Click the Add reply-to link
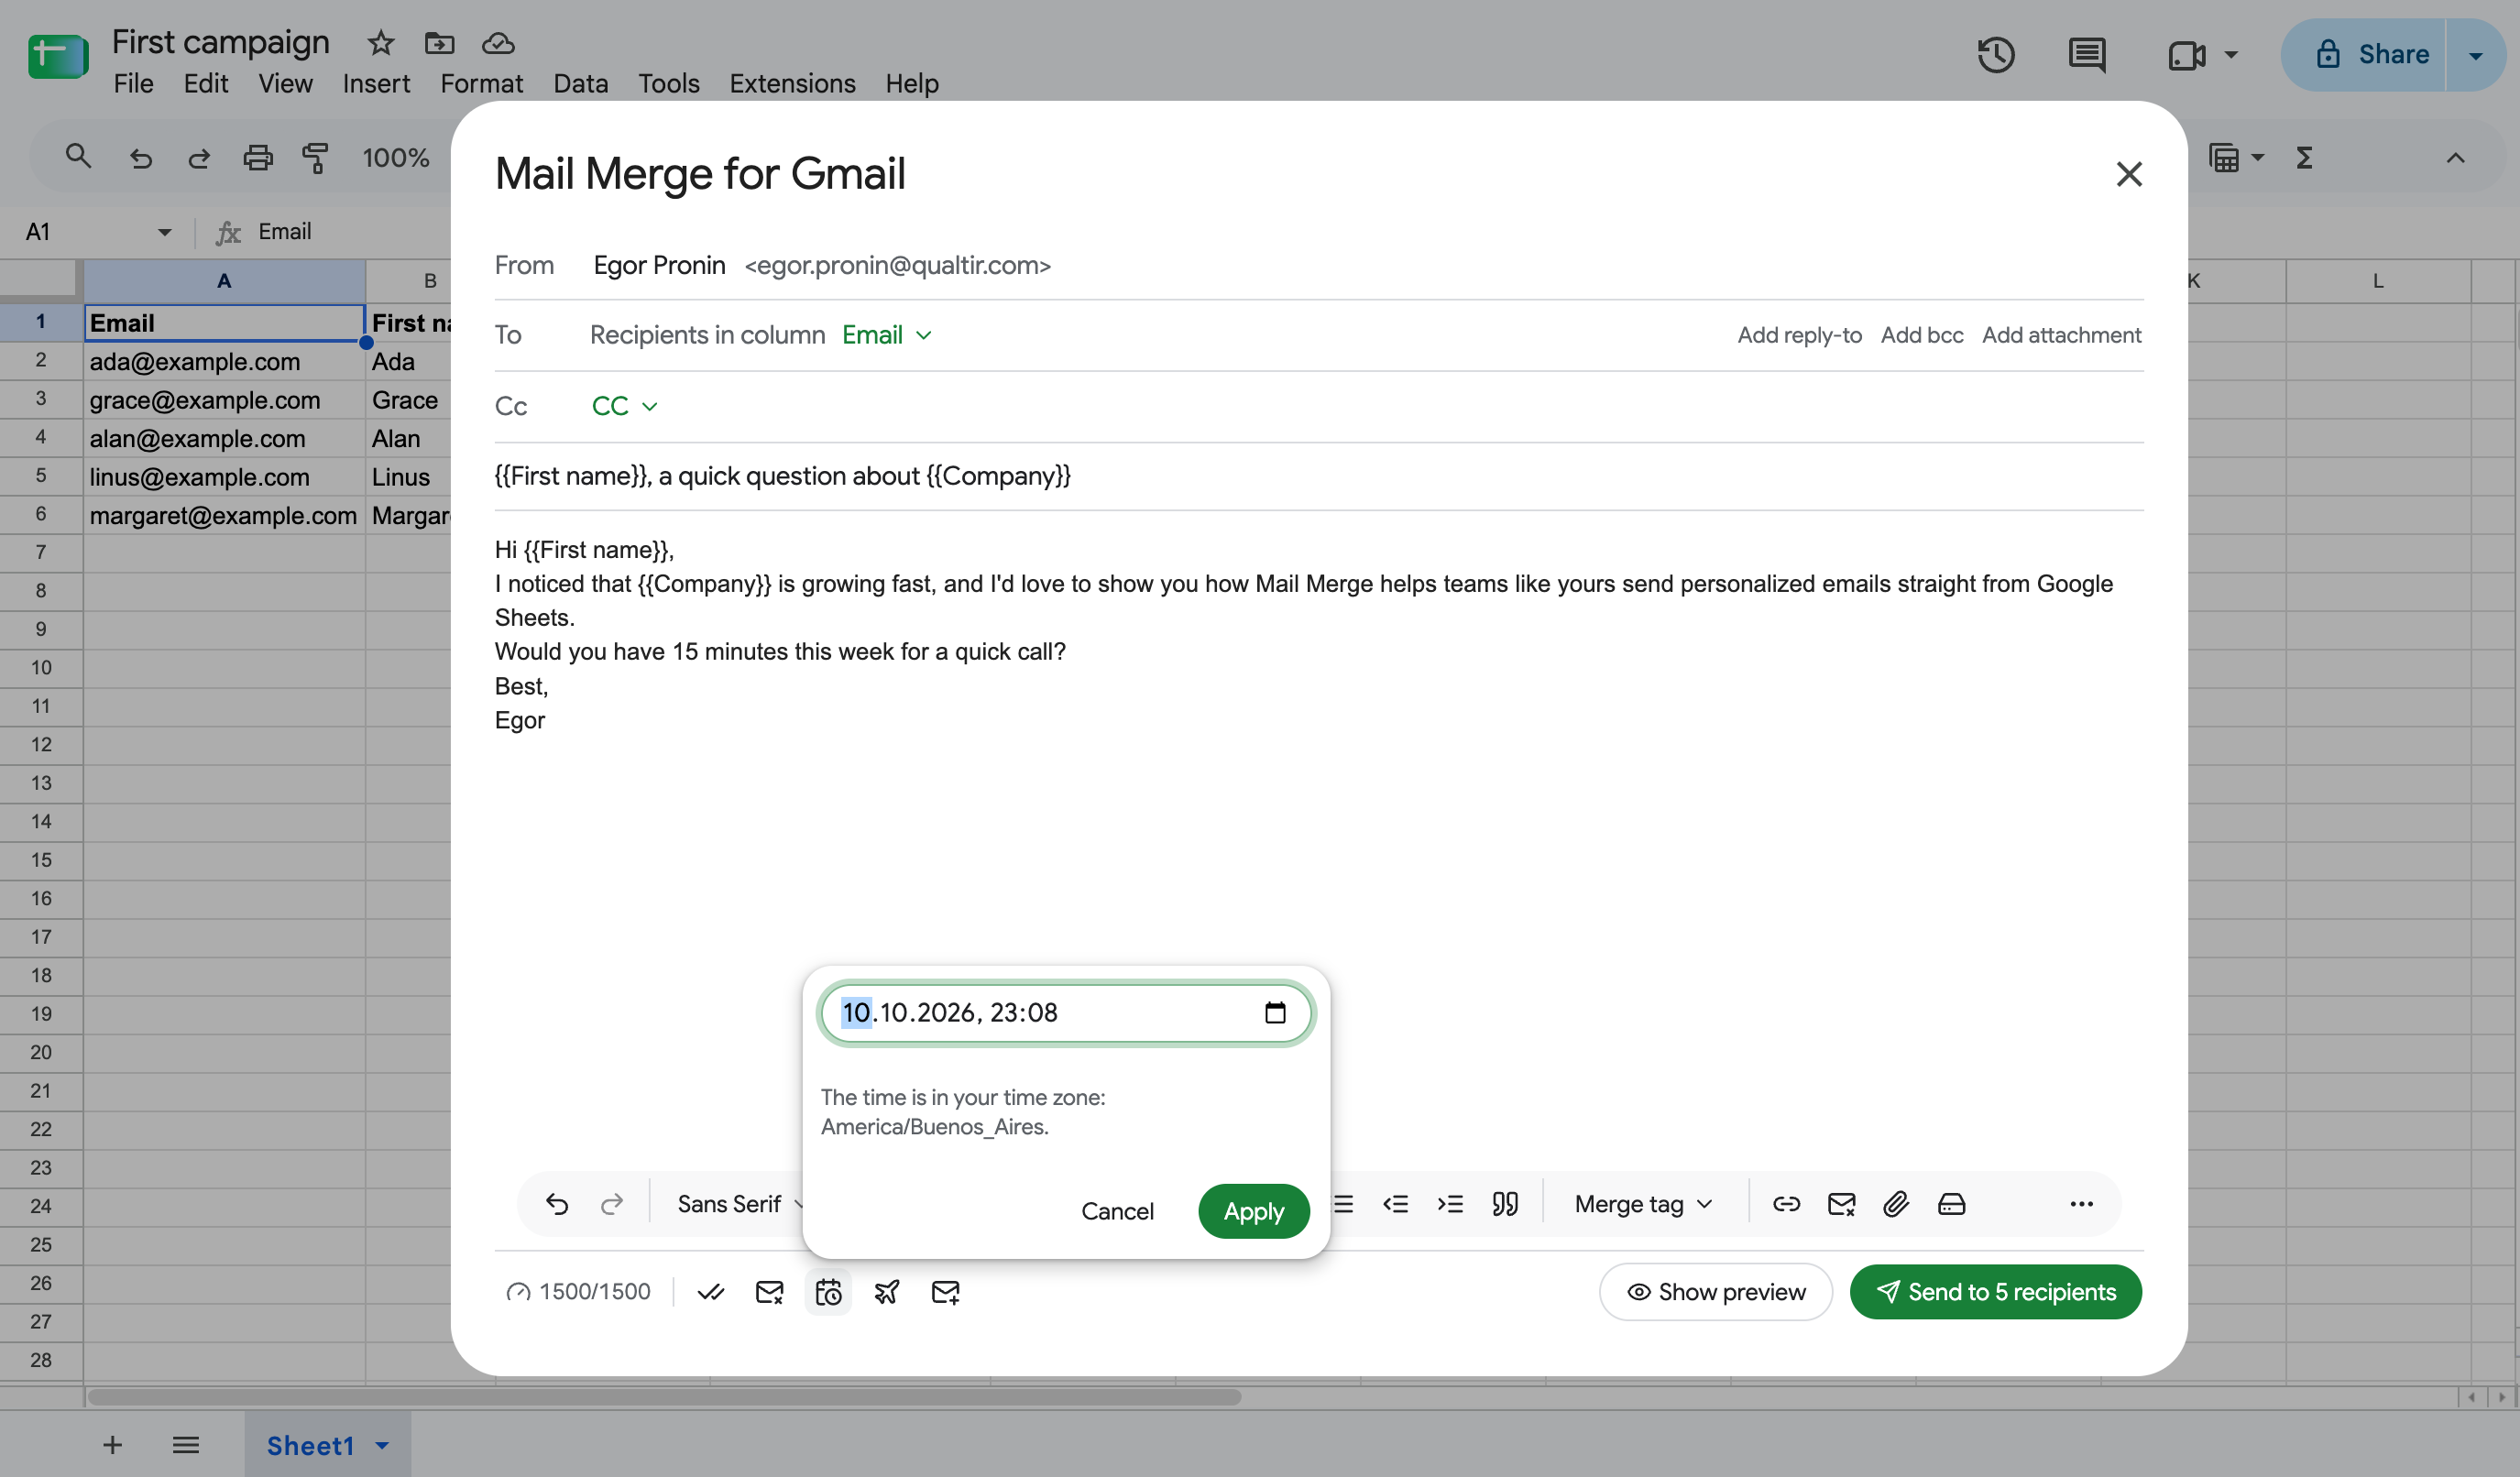This screenshot has height=1477, width=2520. (x=1799, y=335)
